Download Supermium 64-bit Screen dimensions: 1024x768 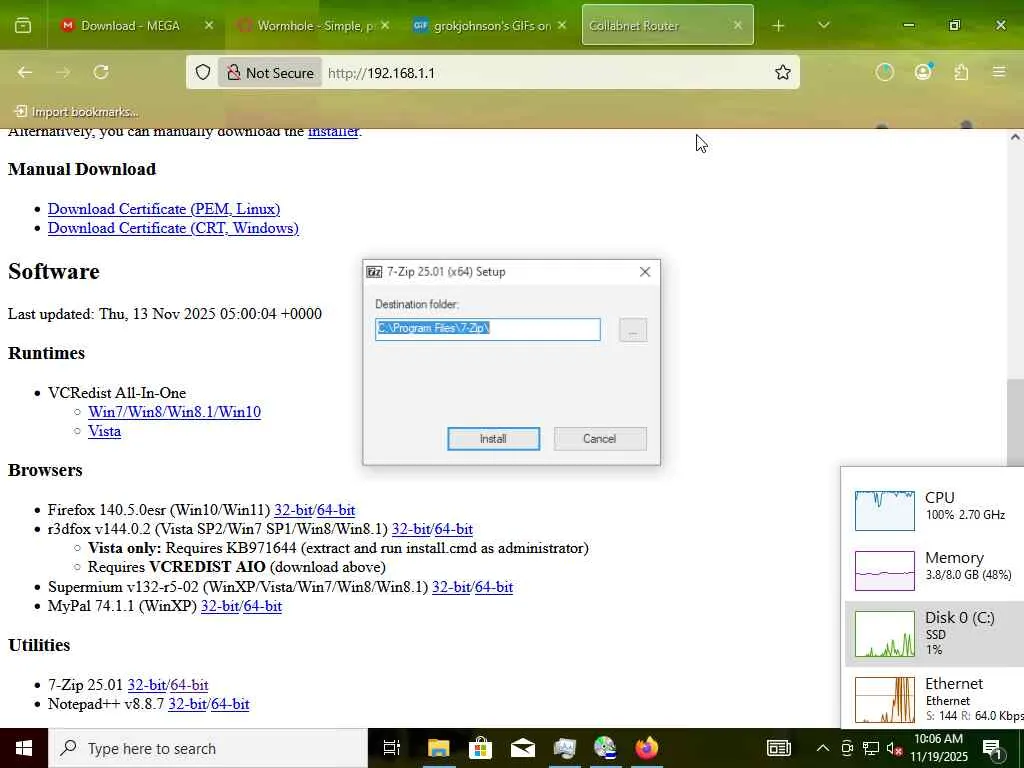click(494, 587)
